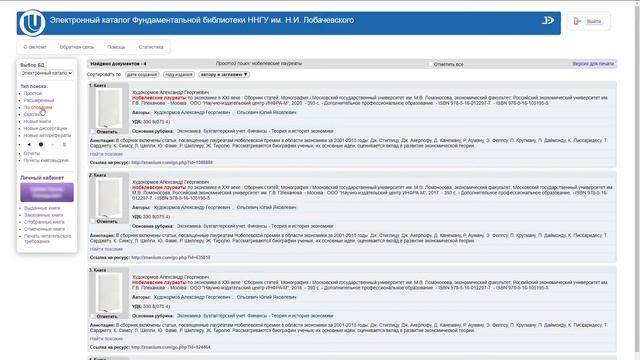The width and height of the screenshot is (640, 360).
Task: Open Выданные книги in personal cabinet
Action: pos(42,208)
